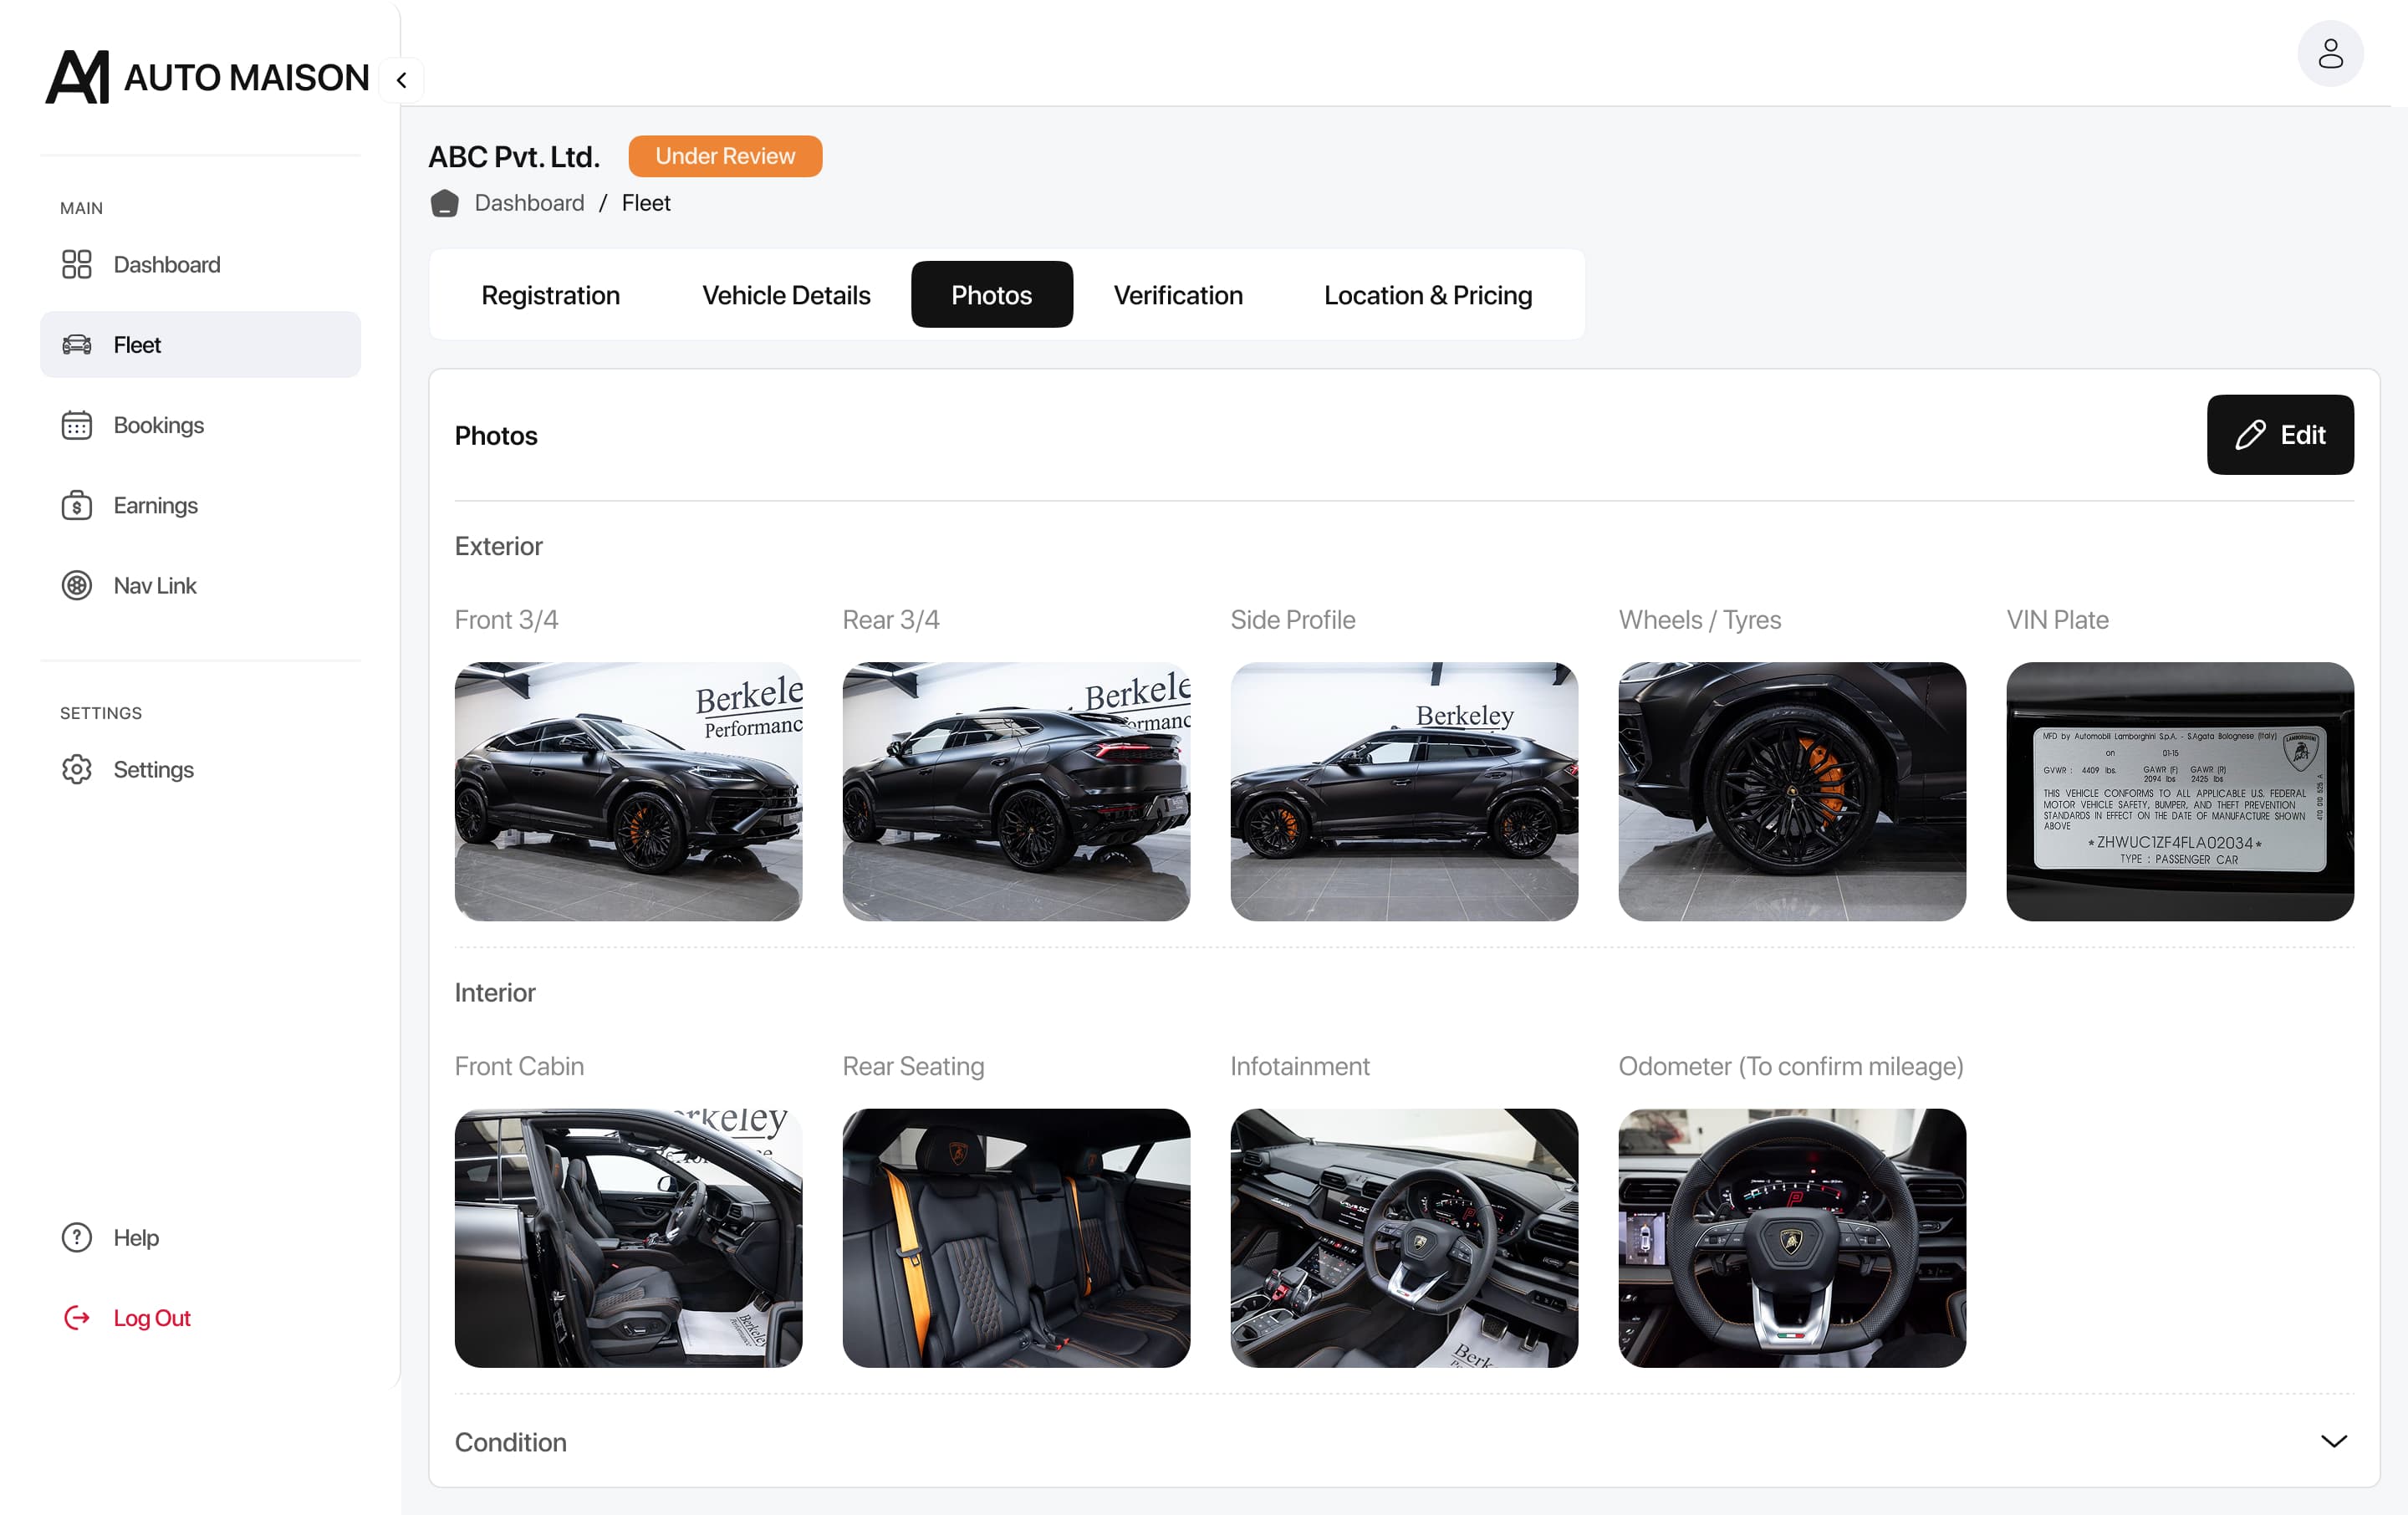Viewport: 2408px width, 1515px height.
Task: Go to the Registration tab
Action: 550,295
